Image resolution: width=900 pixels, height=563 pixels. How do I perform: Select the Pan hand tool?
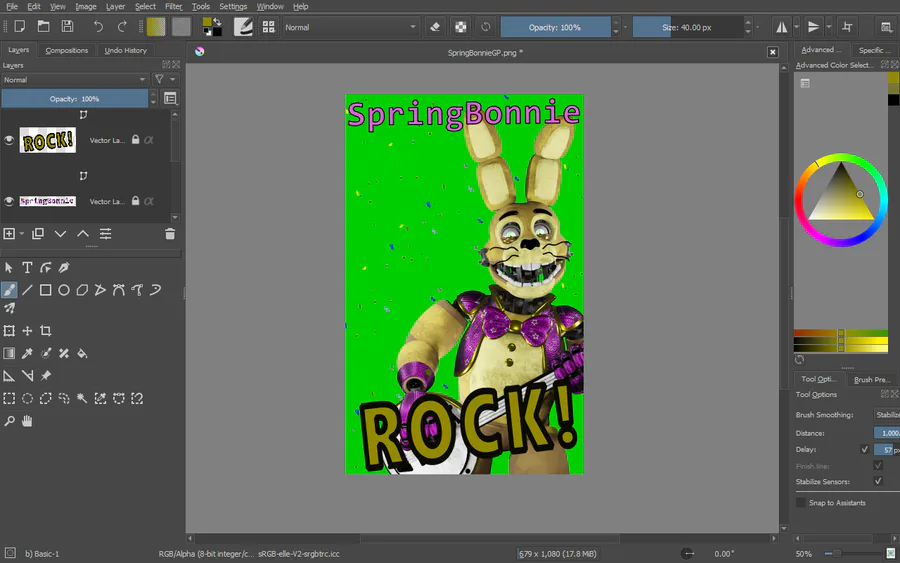click(x=27, y=421)
